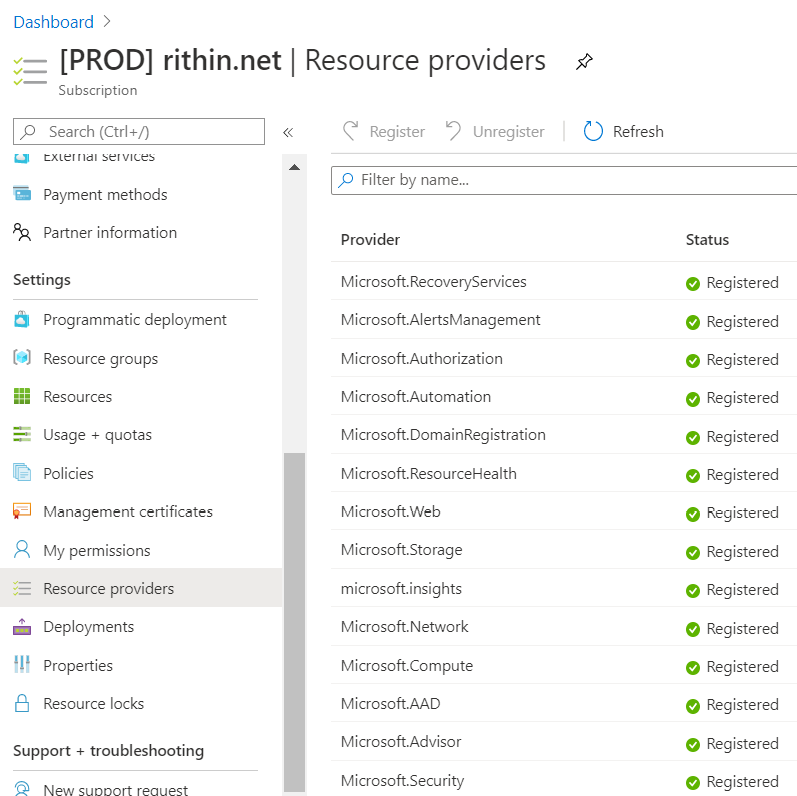797x796 pixels.
Task: Collapse the sidebar with double chevron
Action: click(288, 132)
